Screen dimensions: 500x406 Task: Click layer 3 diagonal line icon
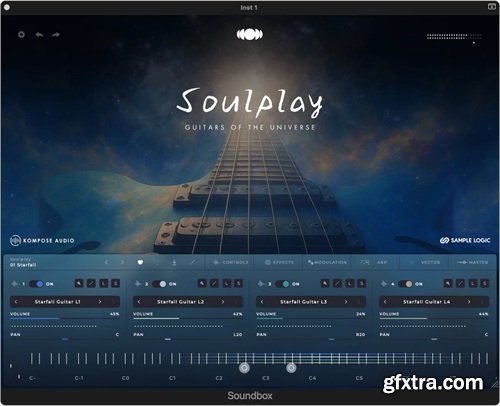337,283
